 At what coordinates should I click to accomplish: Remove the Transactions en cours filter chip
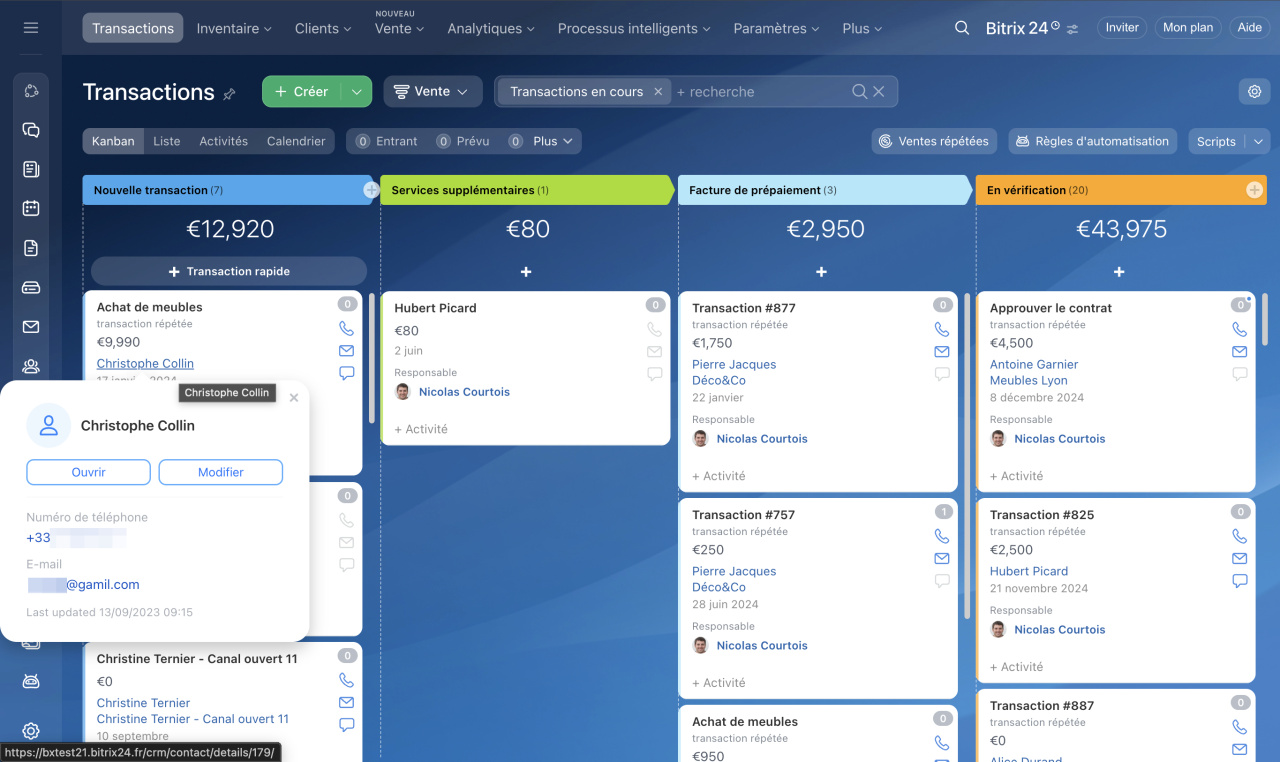[x=658, y=92]
